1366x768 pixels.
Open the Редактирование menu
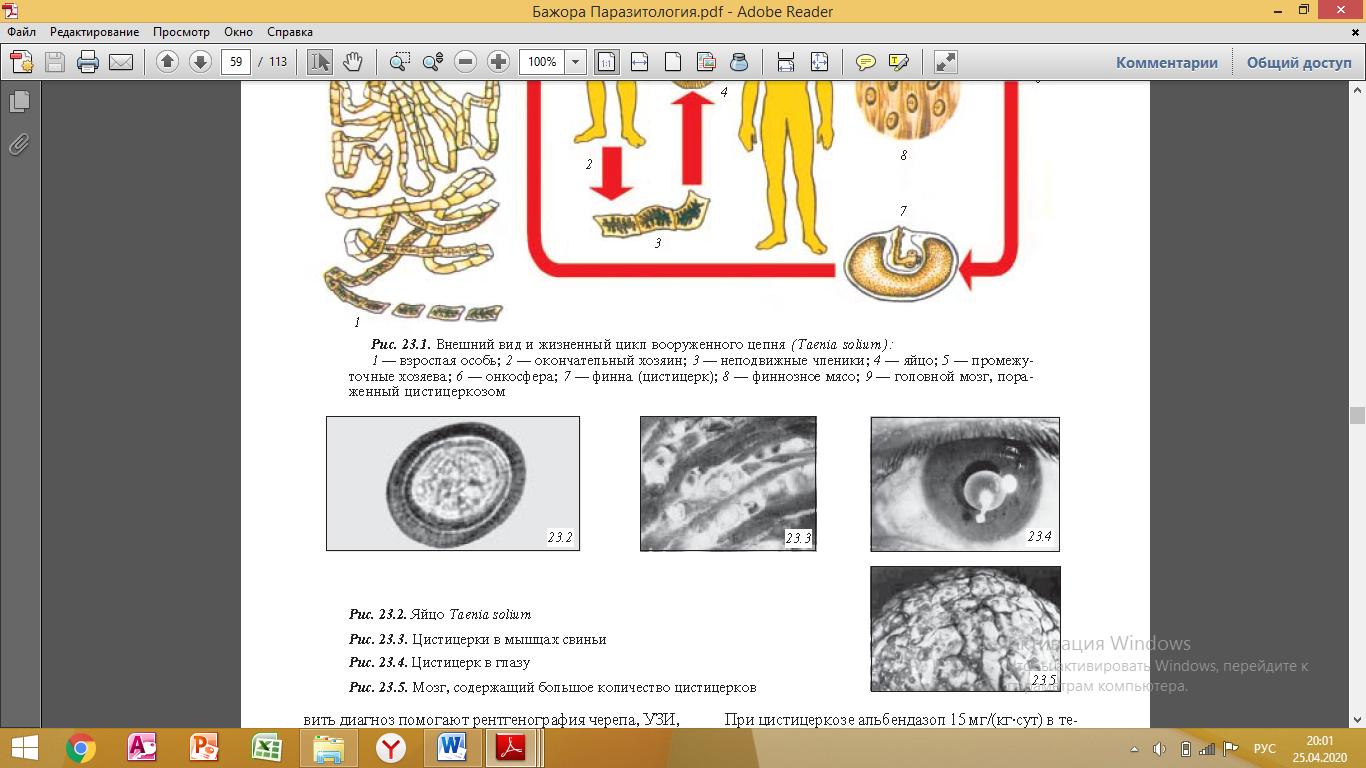[95, 32]
